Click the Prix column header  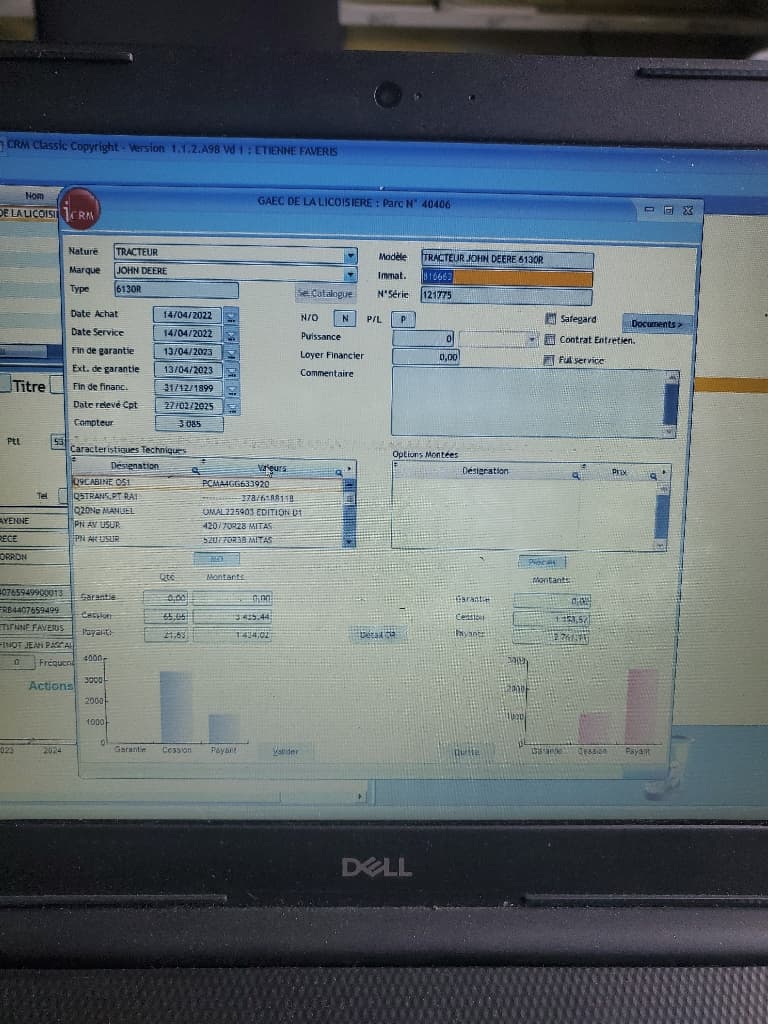pyautogui.click(x=619, y=472)
